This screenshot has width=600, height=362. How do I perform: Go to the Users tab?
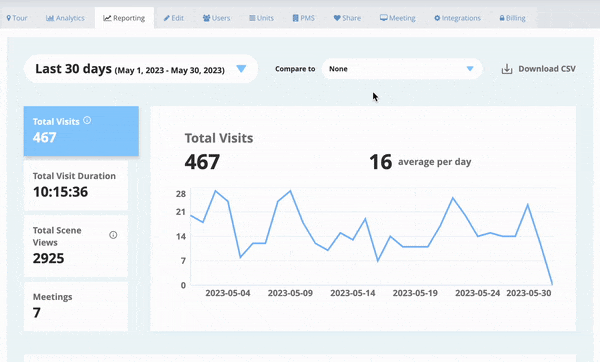(x=217, y=18)
